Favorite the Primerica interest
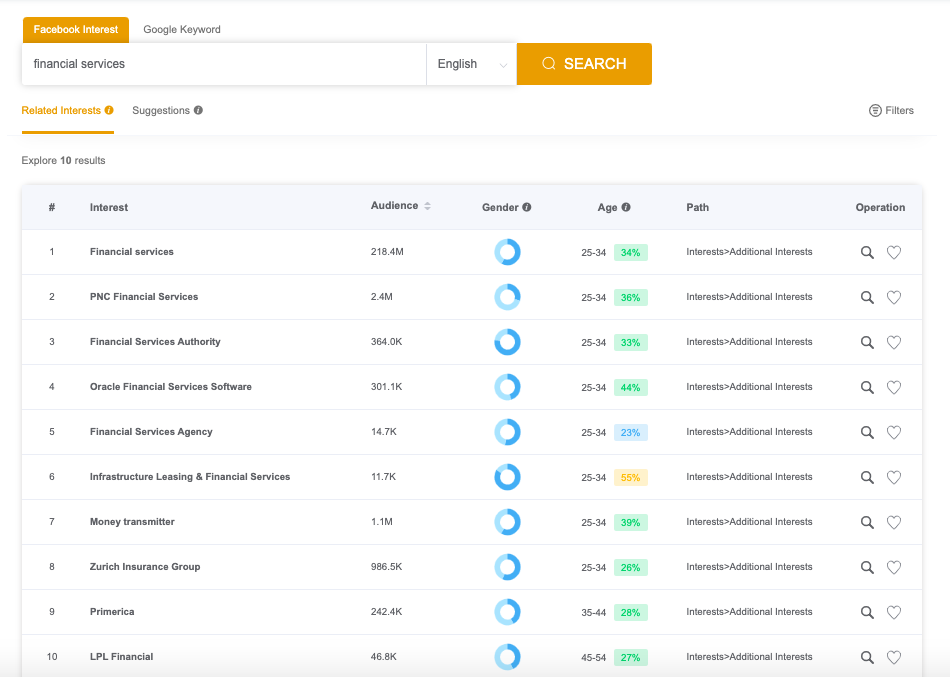Screen dimensions: 950x677 pyautogui.click(x=894, y=612)
